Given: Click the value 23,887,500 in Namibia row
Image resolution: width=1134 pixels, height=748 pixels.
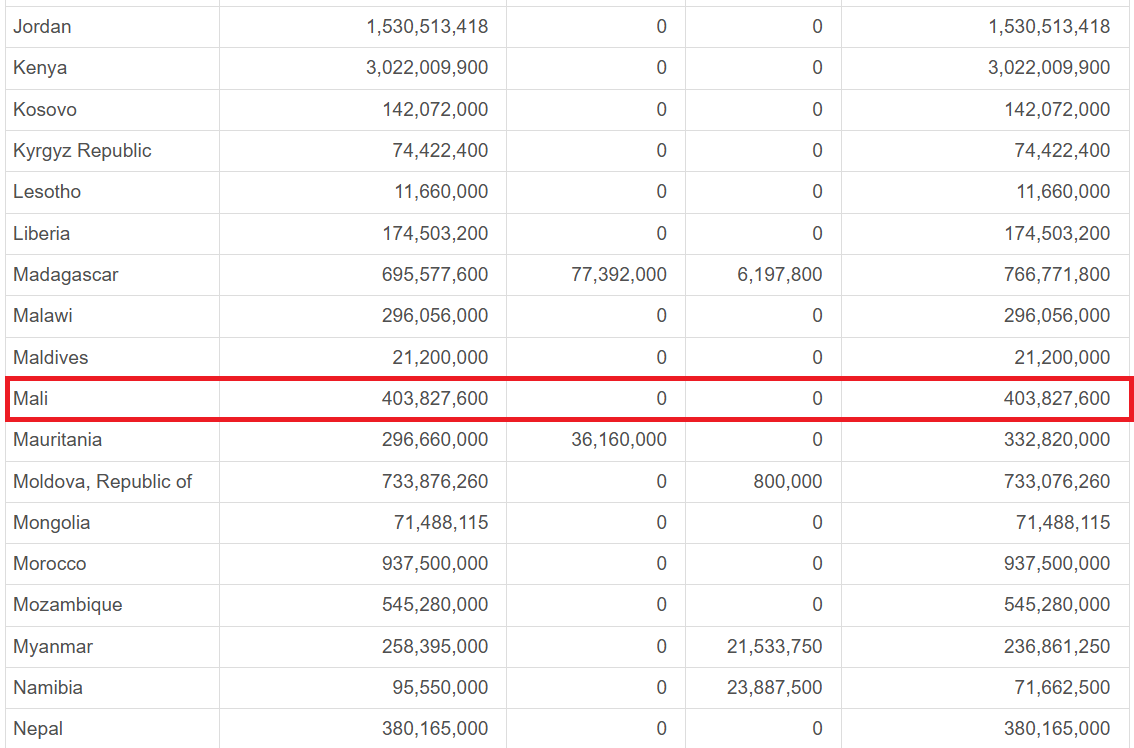Looking at the screenshot, I should [775, 688].
